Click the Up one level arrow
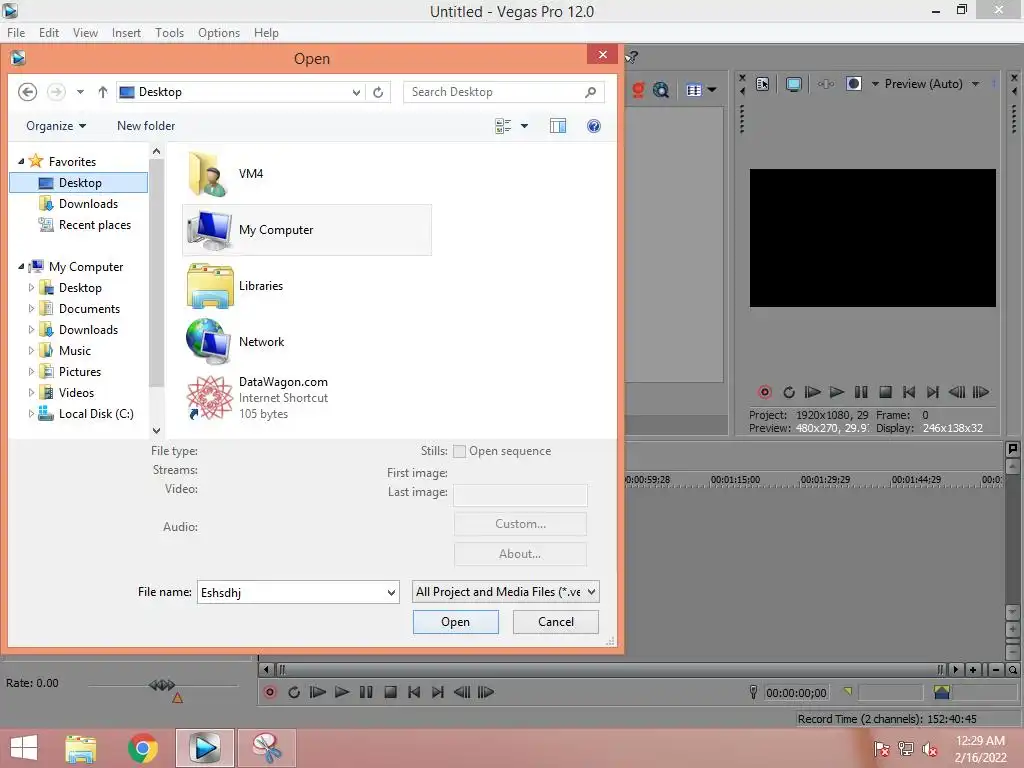This screenshot has width=1024, height=768. 103,92
